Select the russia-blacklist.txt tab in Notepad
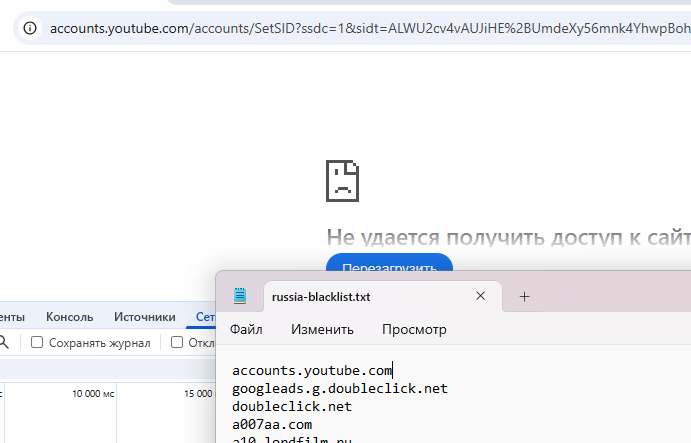Image resolution: width=691 pixels, height=443 pixels. tap(383, 297)
